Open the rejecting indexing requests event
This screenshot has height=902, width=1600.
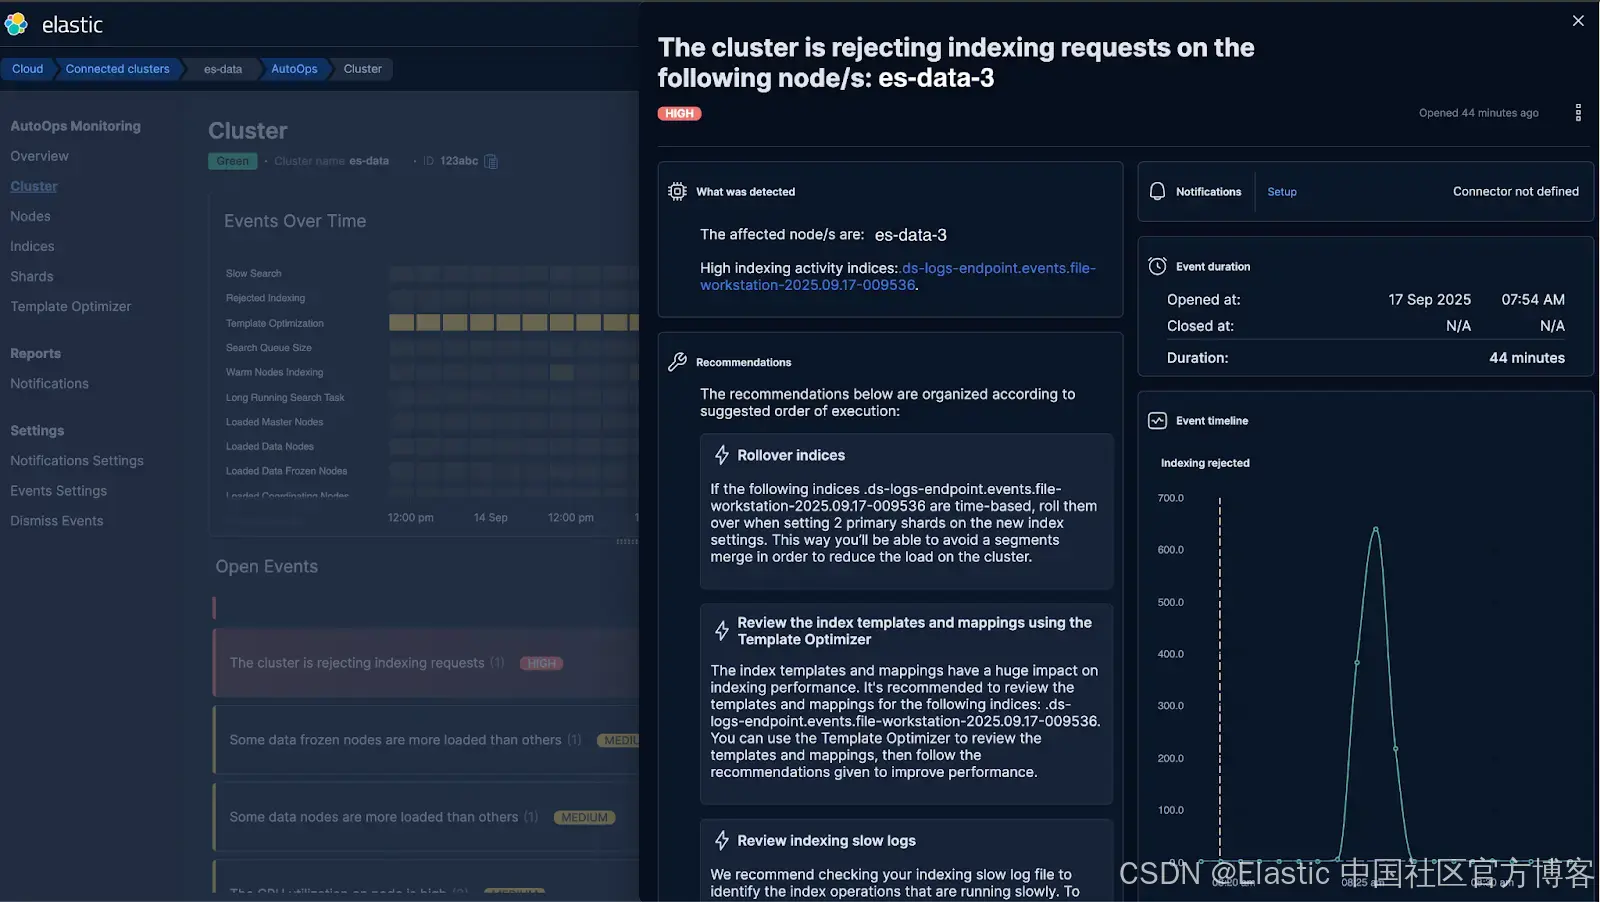427,663
